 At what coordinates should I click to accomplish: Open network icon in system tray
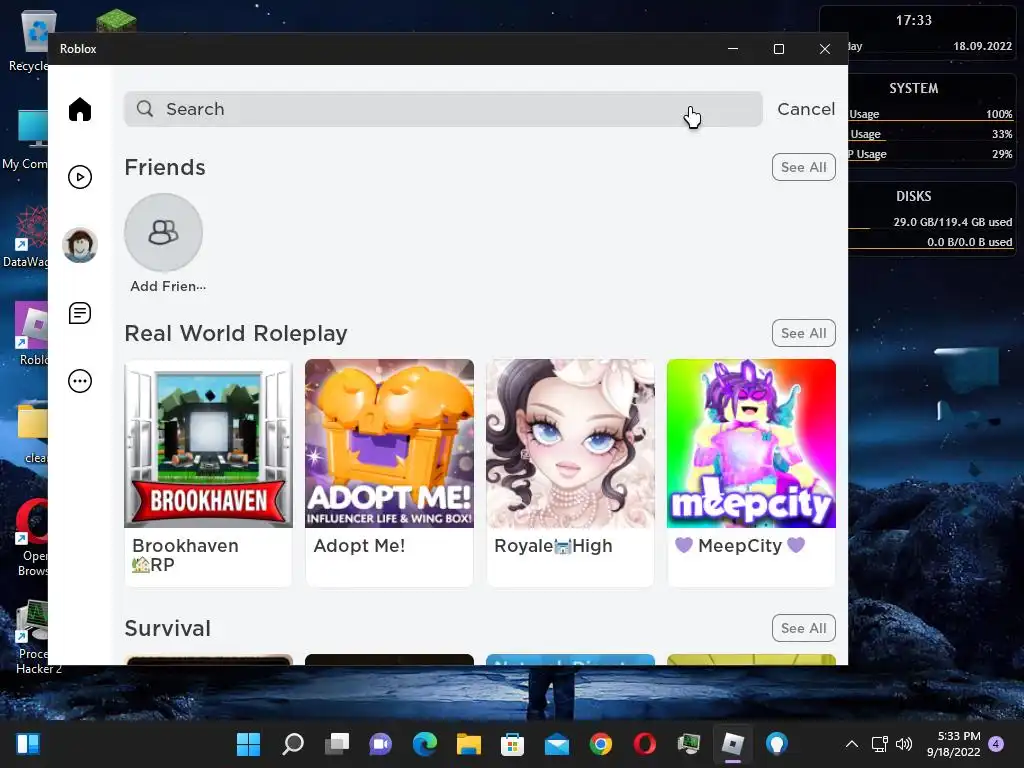(880, 744)
